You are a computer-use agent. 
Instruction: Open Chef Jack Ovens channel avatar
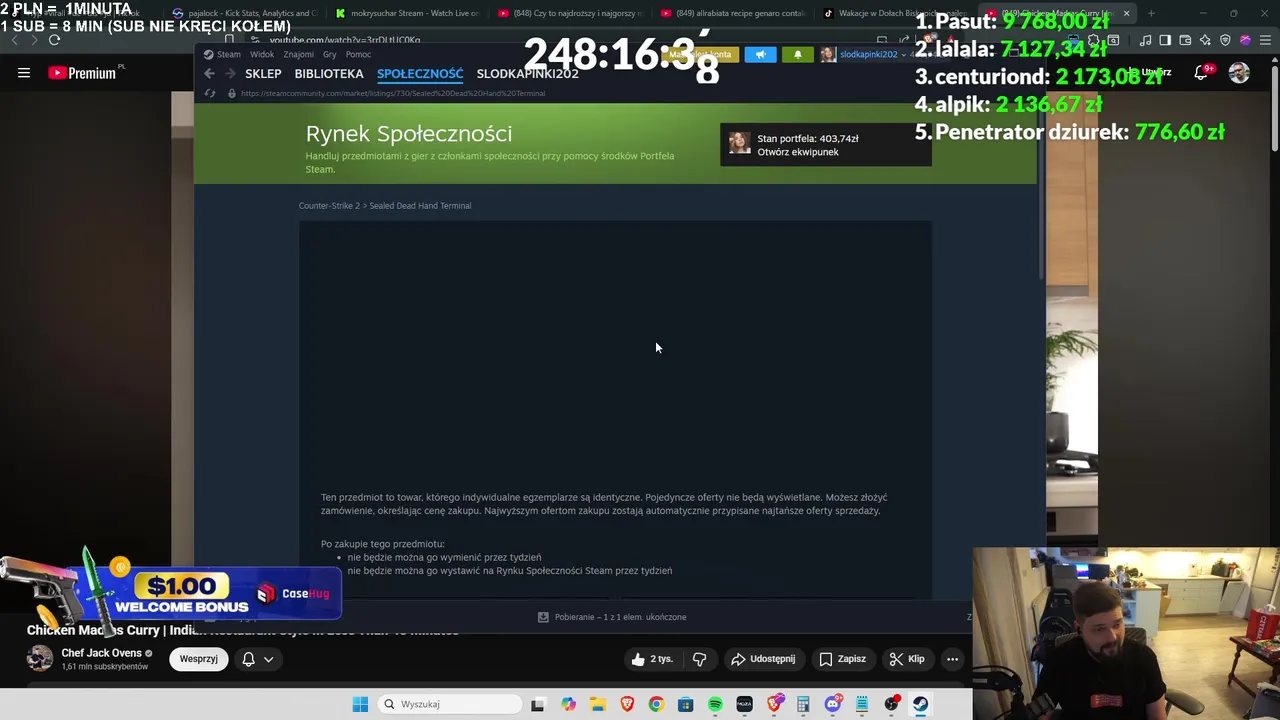pyautogui.click(x=40, y=658)
